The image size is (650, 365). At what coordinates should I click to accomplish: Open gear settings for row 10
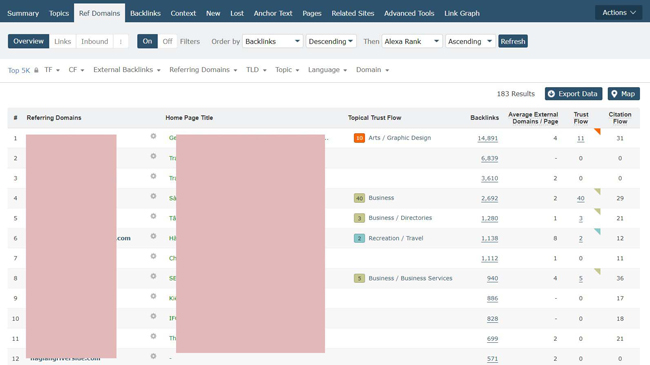tap(153, 316)
